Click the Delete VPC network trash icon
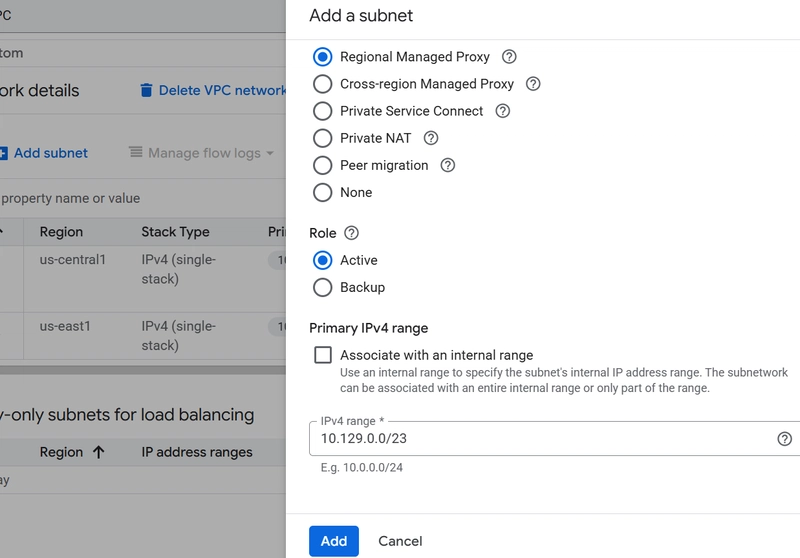This screenshot has height=558, width=800. (146, 90)
